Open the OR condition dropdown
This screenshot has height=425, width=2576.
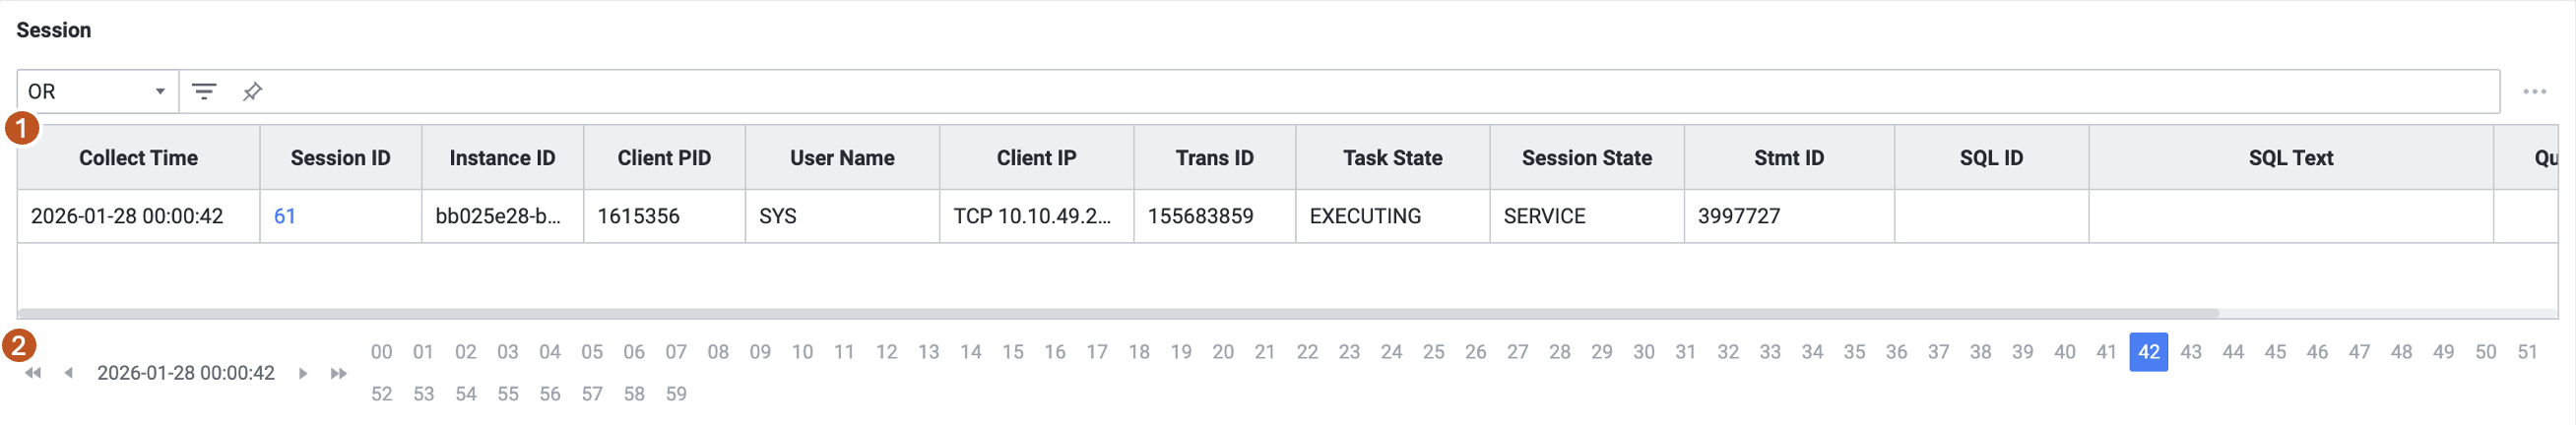[97, 92]
